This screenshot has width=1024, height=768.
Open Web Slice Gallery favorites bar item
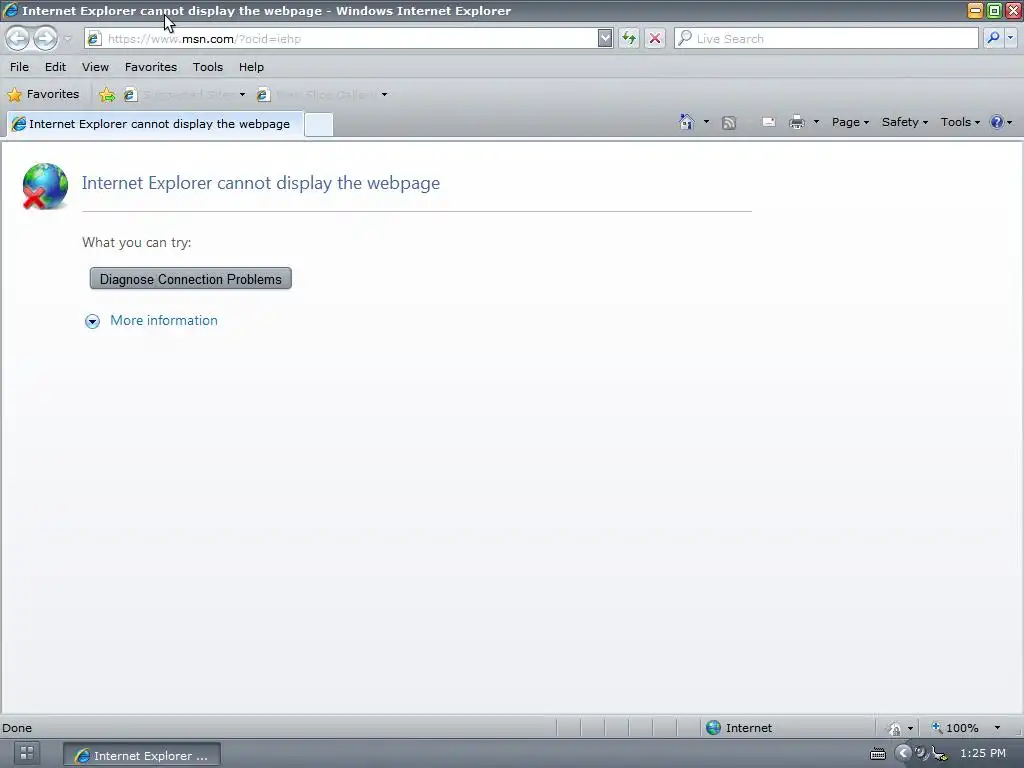tap(317, 95)
